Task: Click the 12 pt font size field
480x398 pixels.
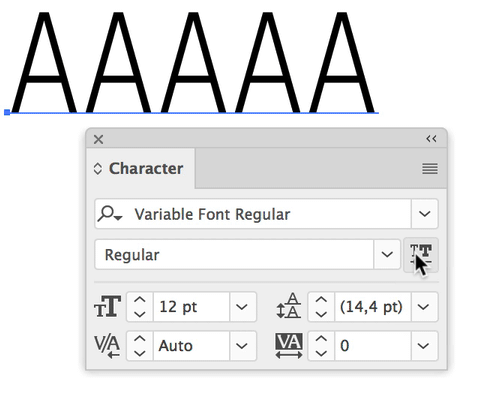Action: [x=191, y=307]
